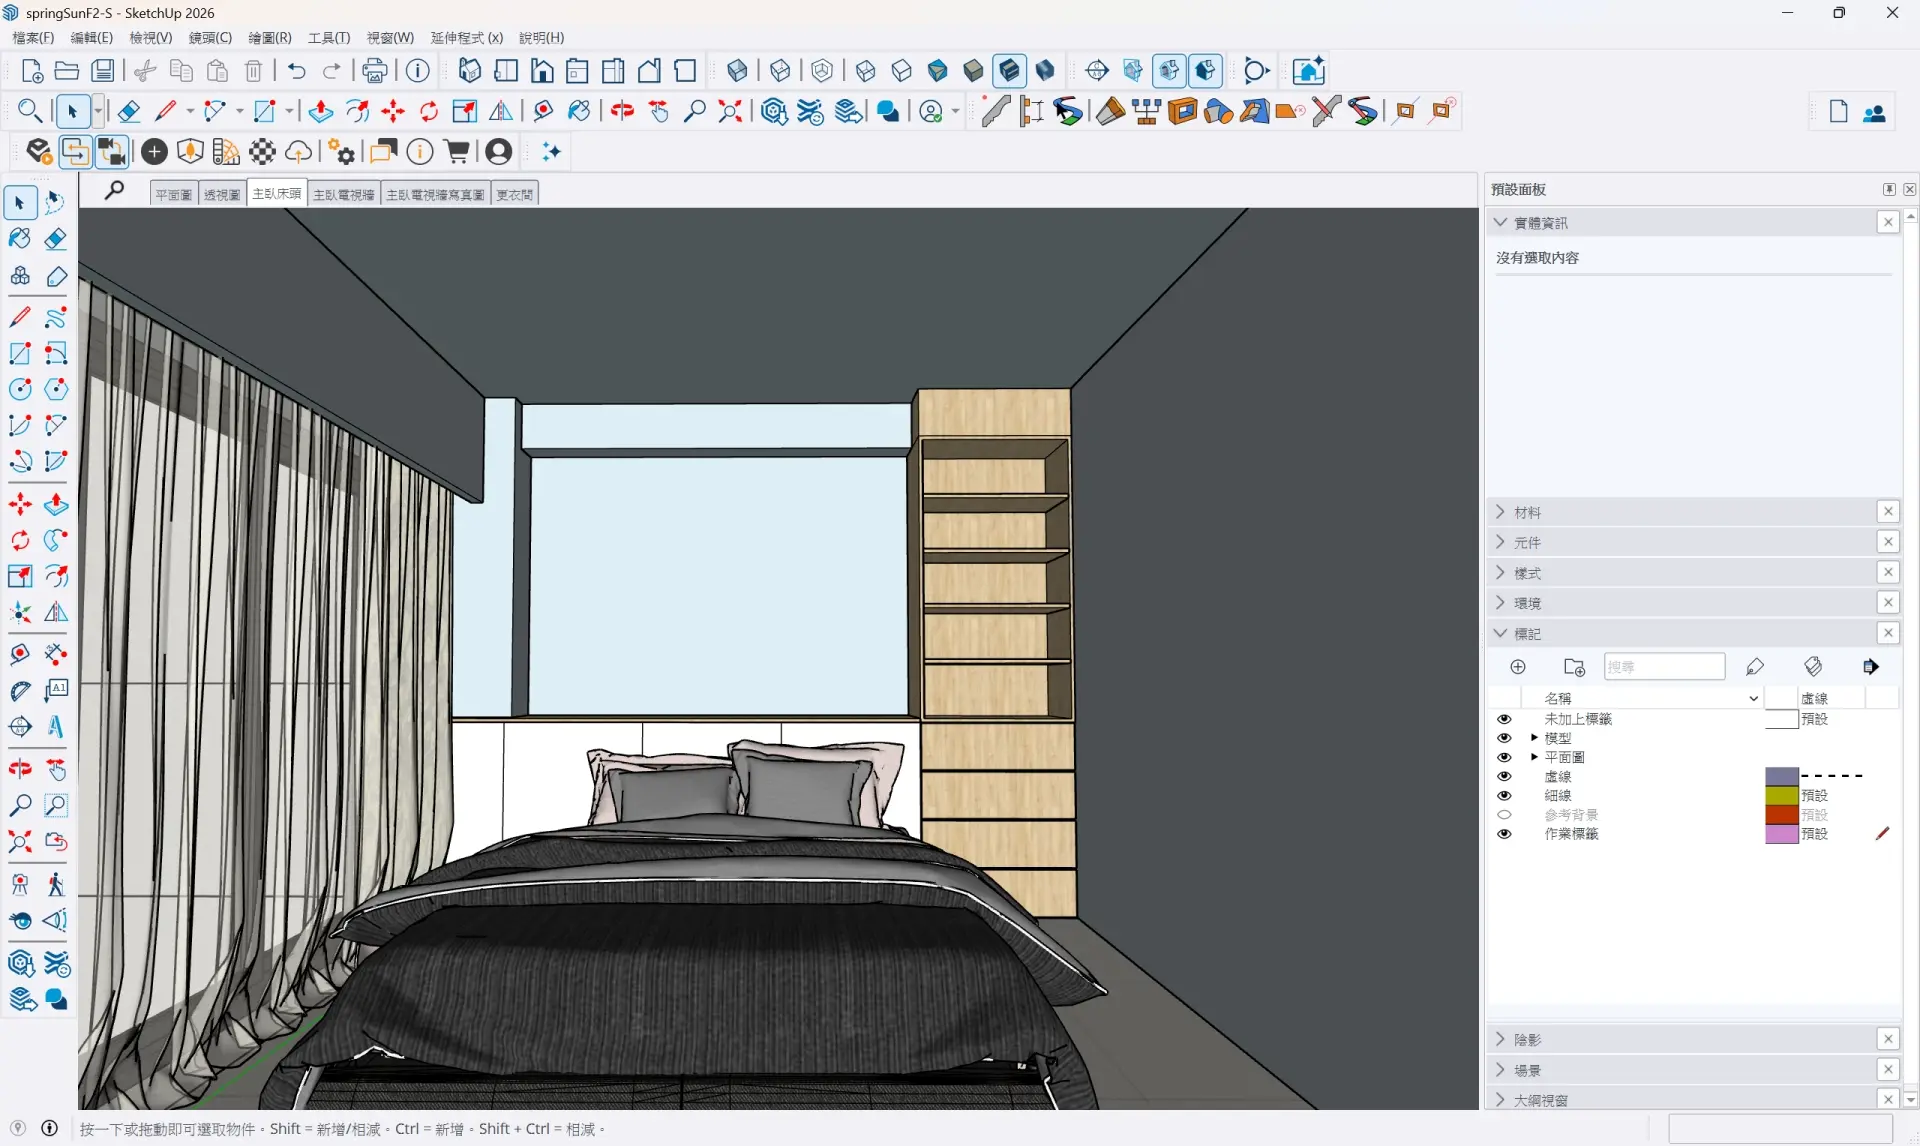Image resolution: width=1920 pixels, height=1146 pixels.
Task: Undo the last action with the undo arrow
Action: 296,71
